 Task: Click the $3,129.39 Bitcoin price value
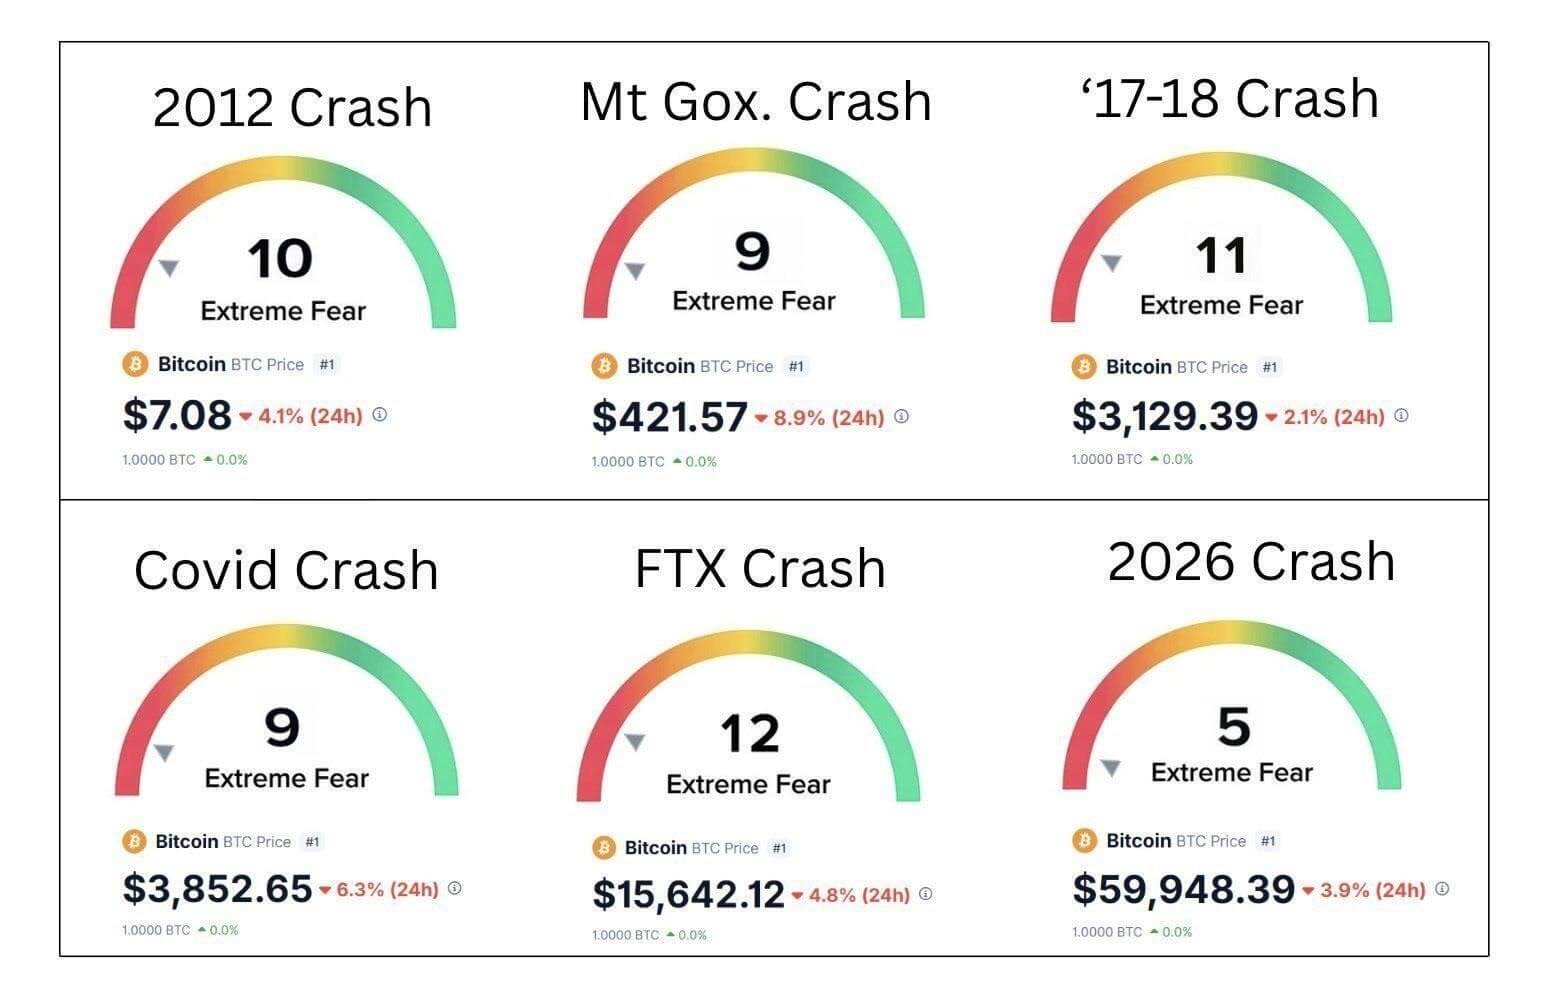1164,416
